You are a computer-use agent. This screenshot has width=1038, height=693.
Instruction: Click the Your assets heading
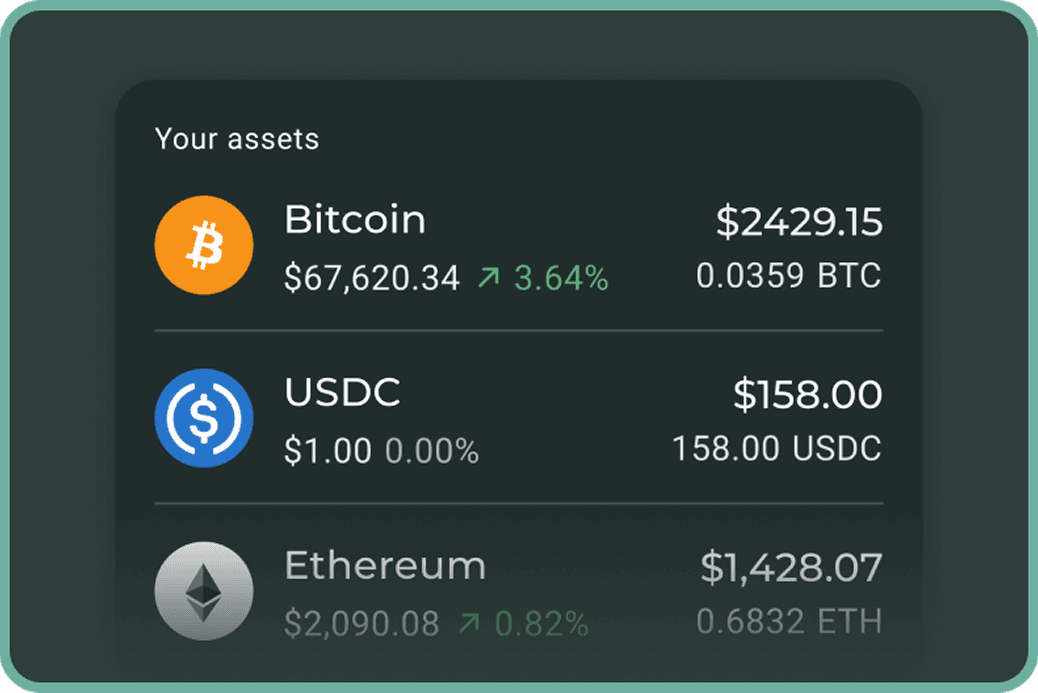[x=236, y=139]
